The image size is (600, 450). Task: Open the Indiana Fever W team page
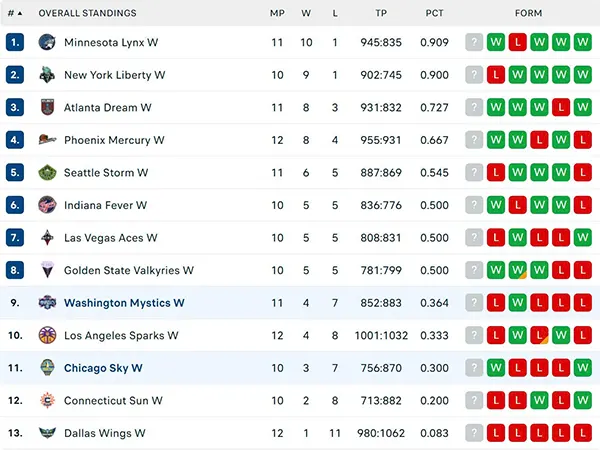click(105, 205)
